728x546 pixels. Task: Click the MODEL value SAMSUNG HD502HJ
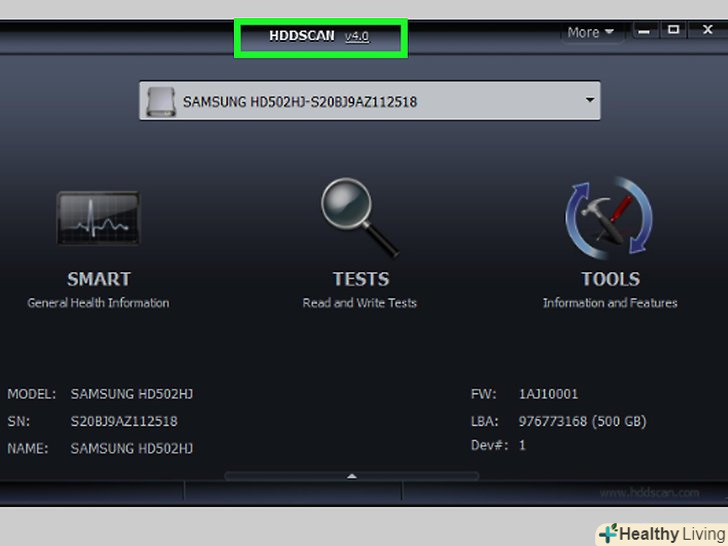(x=132, y=394)
